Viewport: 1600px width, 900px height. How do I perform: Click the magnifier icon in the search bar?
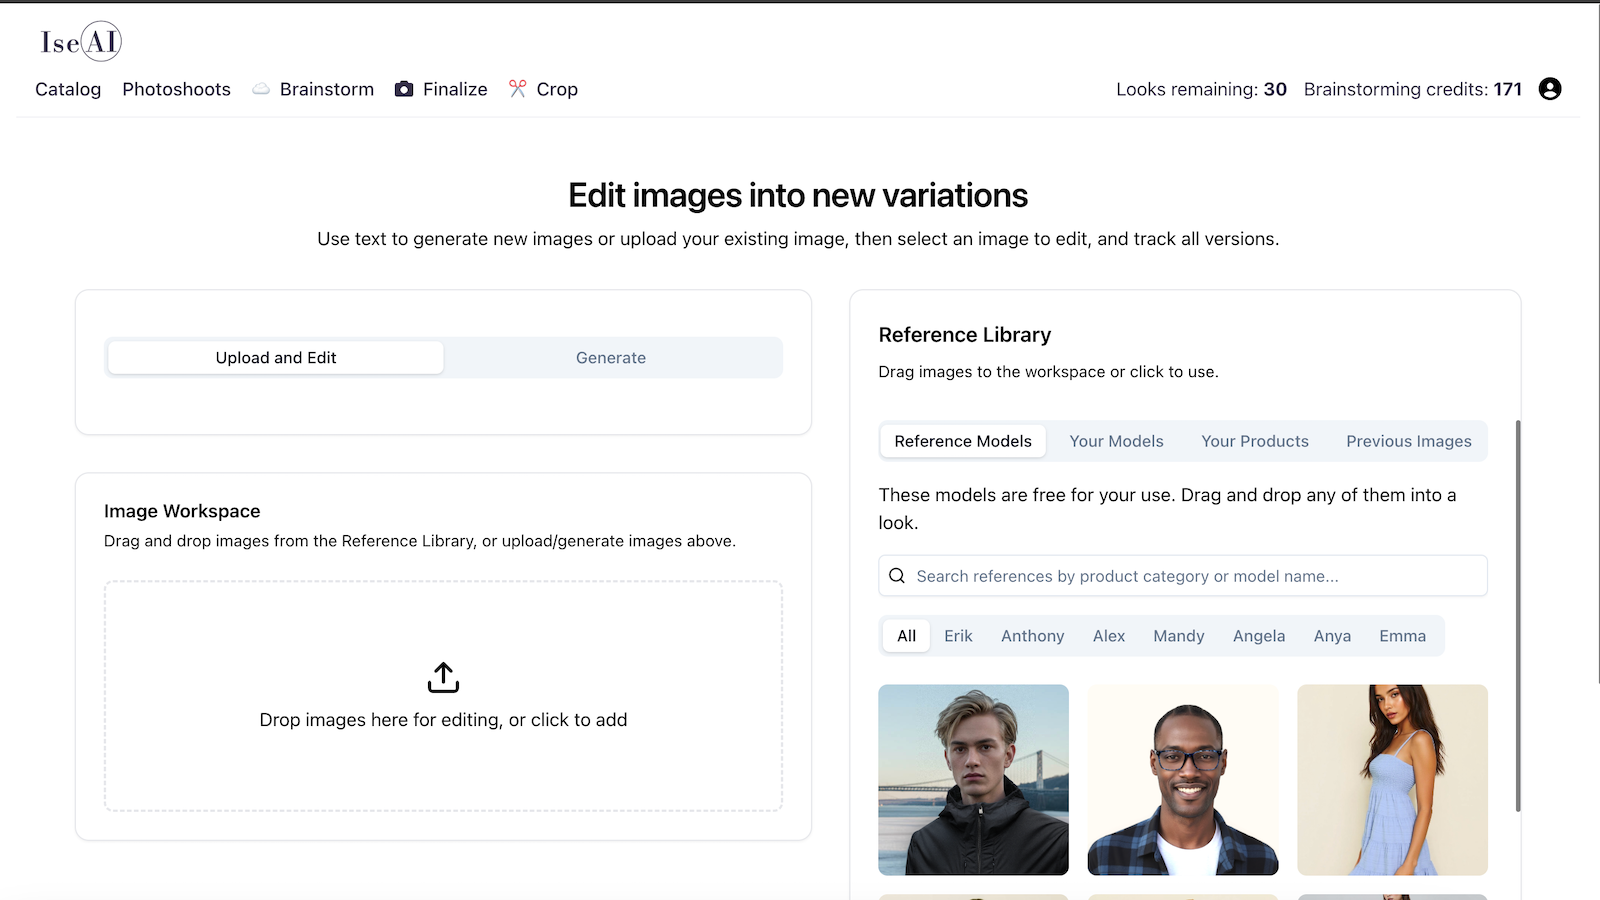(x=897, y=575)
